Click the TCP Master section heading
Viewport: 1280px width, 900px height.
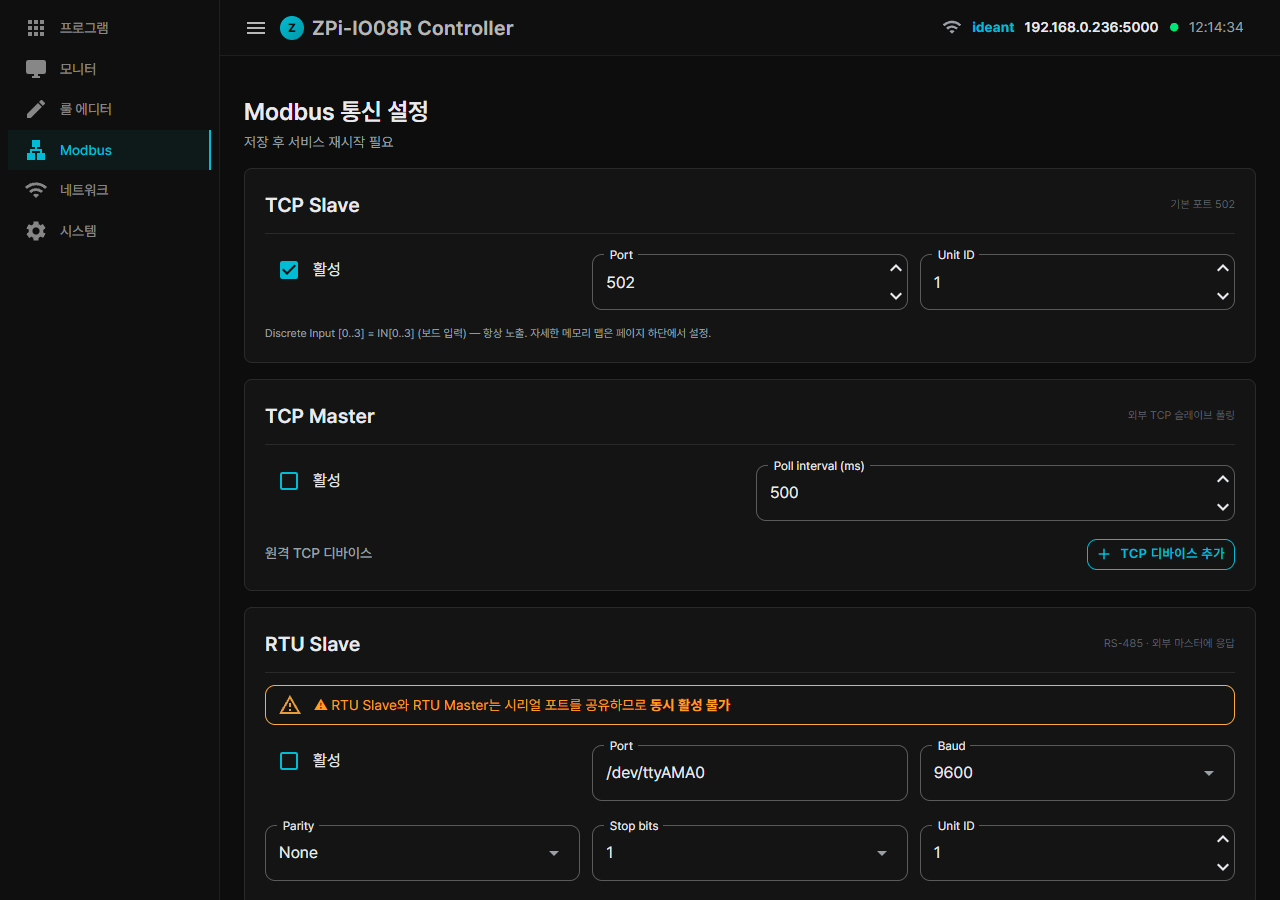click(x=320, y=416)
